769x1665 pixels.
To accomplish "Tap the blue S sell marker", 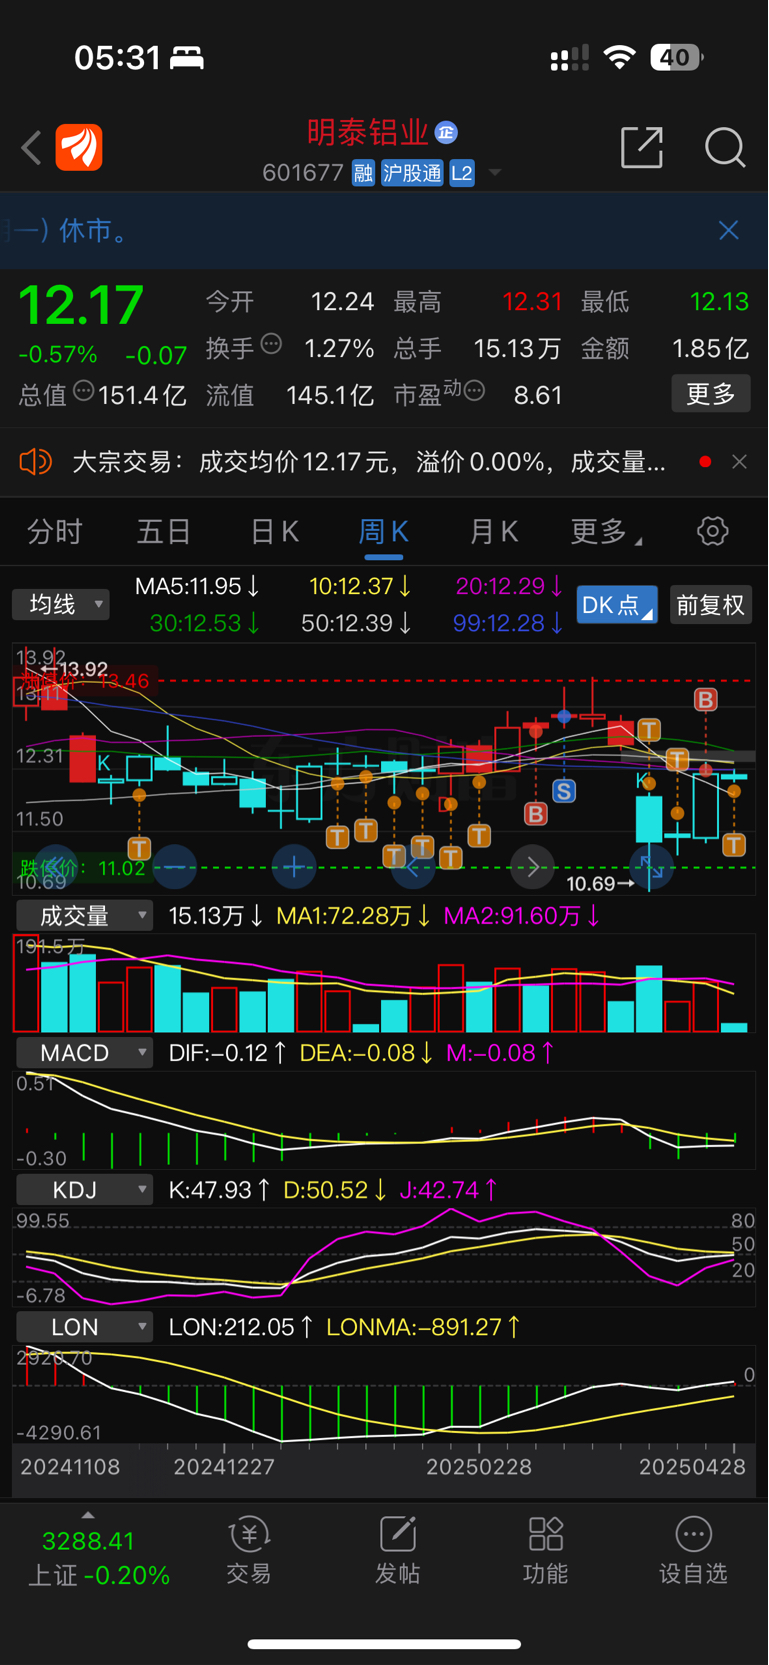I will pyautogui.click(x=564, y=792).
